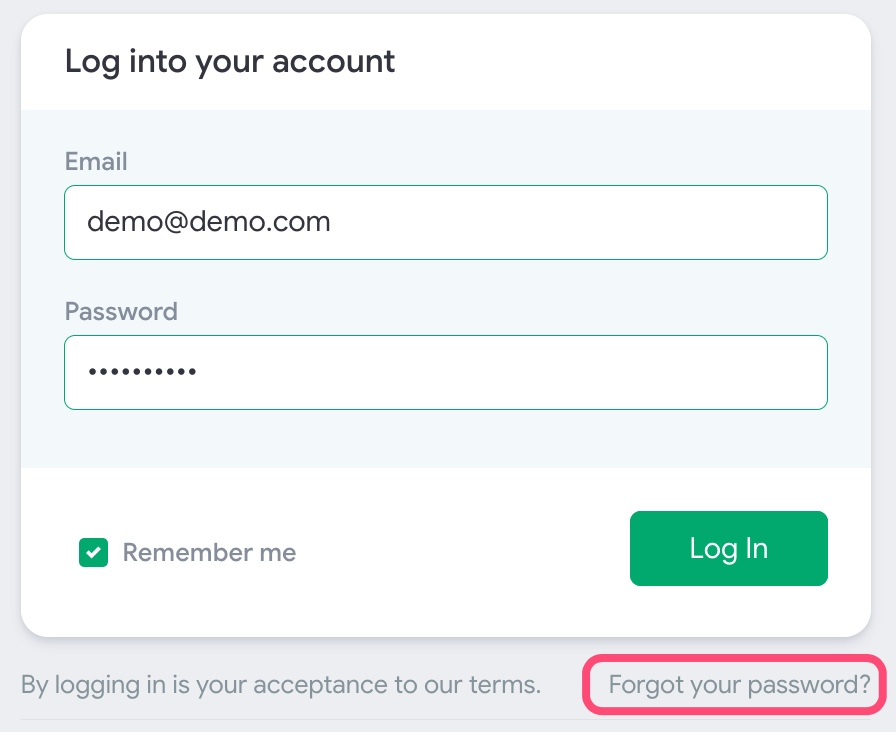Screen dimensions: 896x732
Task: Click the terms acceptance text
Action: [x=281, y=685]
